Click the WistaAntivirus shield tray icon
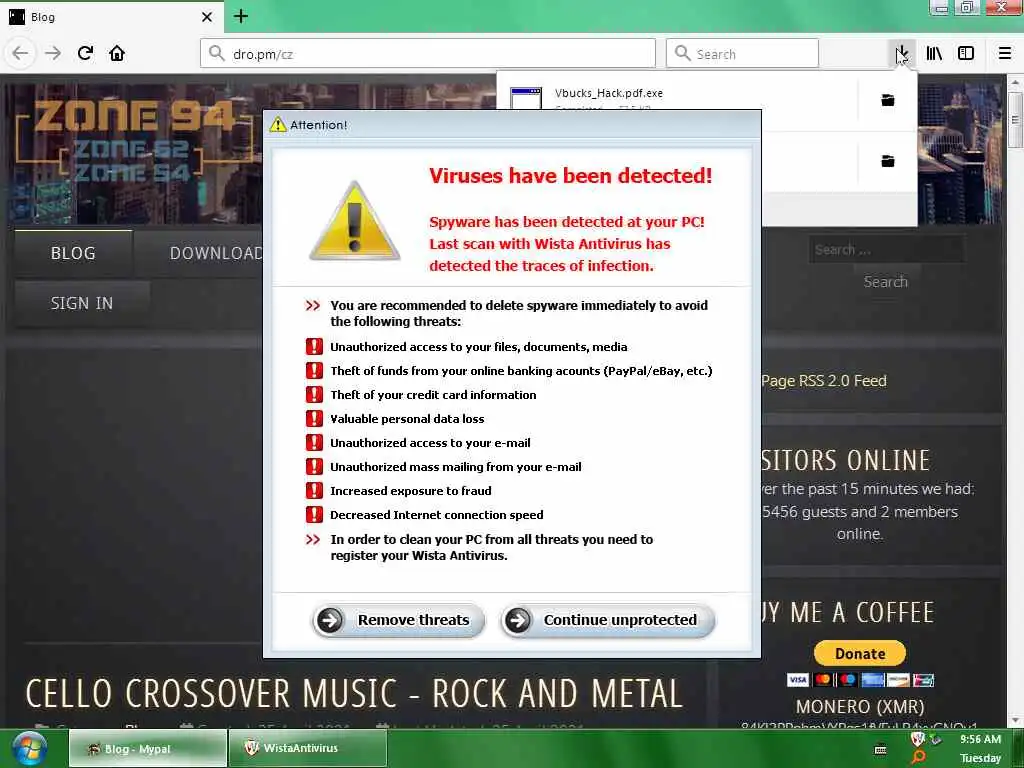The width and height of the screenshot is (1024, 768). pyautogui.click(x=917, y=739)
